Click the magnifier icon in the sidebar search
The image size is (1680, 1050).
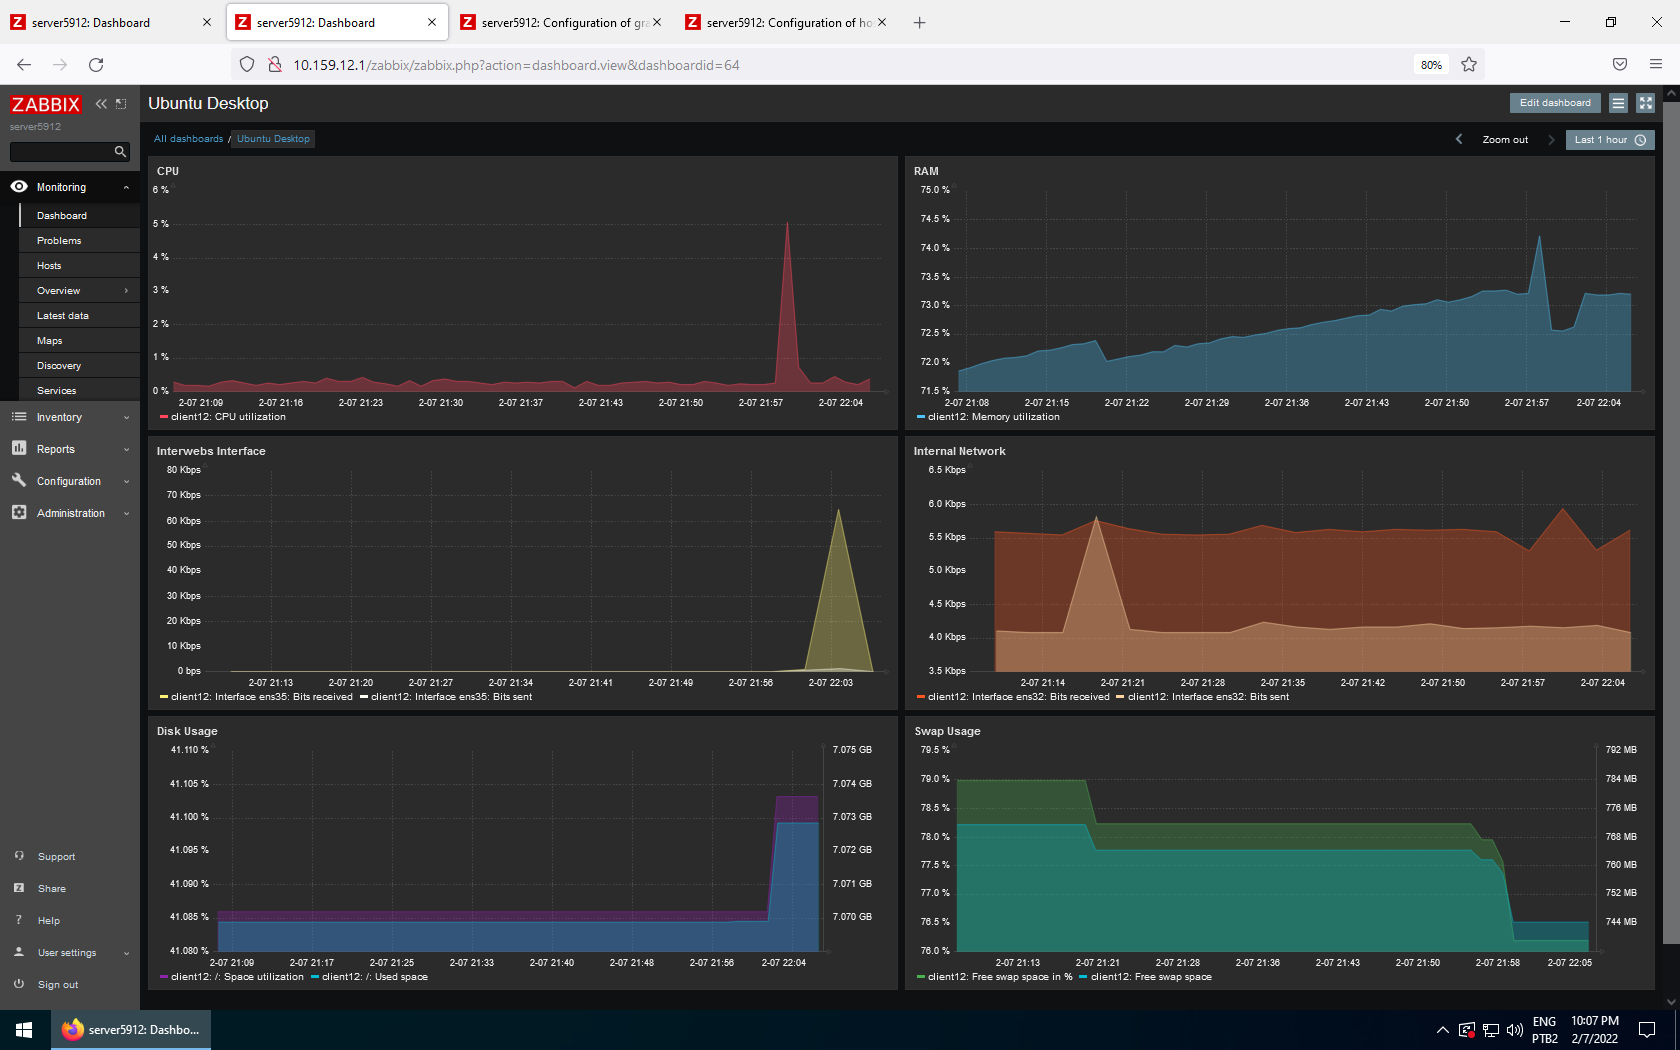120,151
